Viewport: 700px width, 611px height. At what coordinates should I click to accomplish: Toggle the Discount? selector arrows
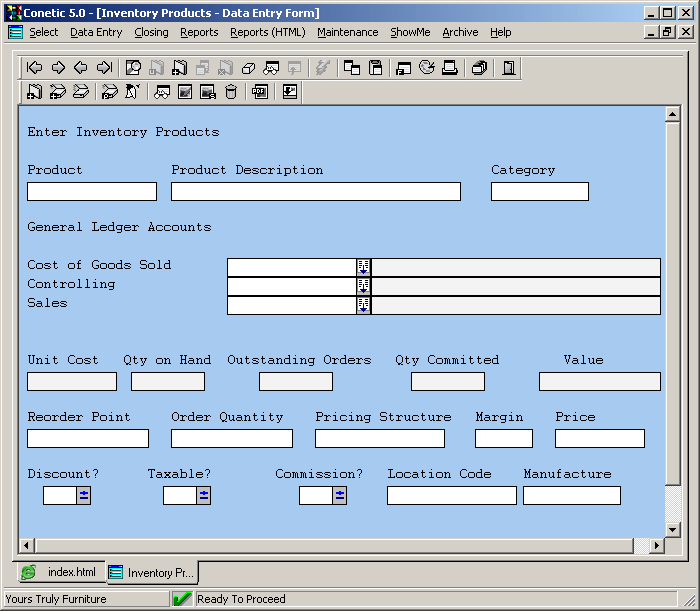click(84, 495)
